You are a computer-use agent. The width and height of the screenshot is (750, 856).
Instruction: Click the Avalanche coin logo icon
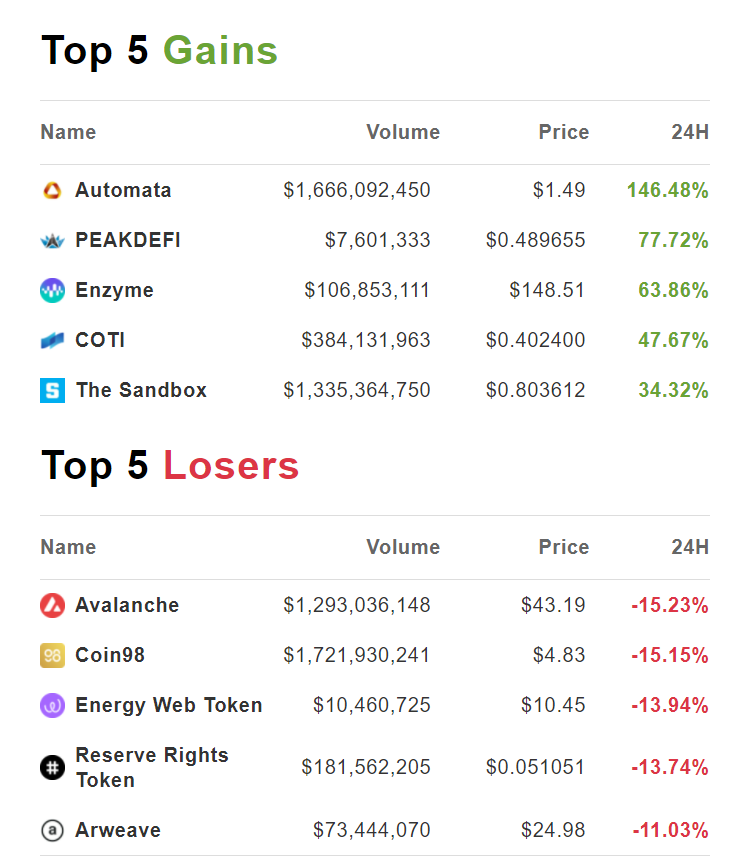[52, 606]
